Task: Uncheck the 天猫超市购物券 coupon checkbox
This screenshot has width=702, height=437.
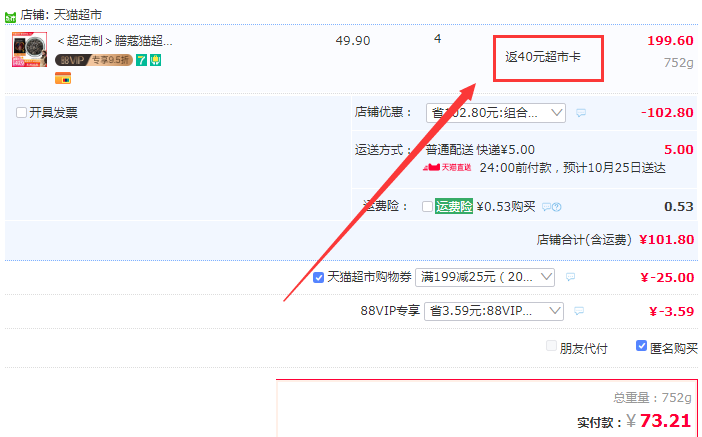Action: point(318,277)
